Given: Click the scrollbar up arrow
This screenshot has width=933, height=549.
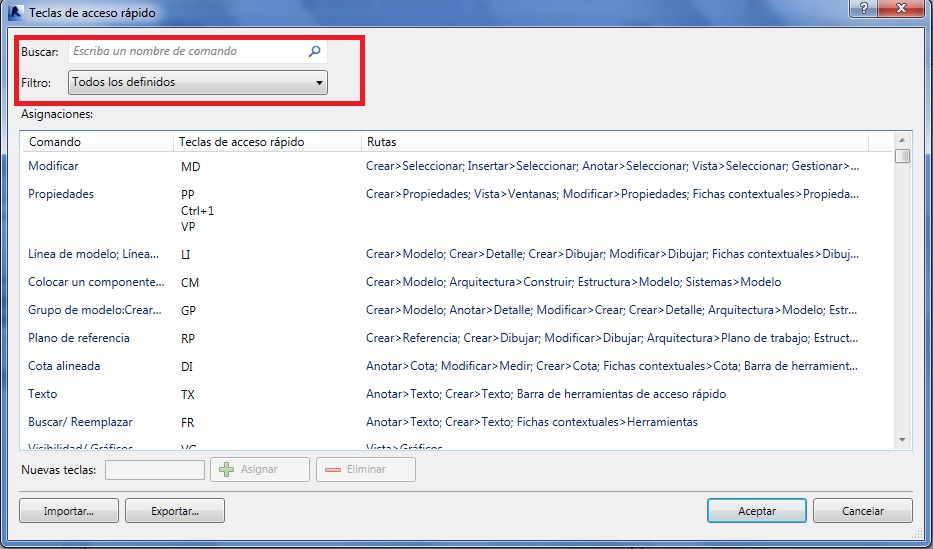Looking at the screenshot, I should [902, 141].
